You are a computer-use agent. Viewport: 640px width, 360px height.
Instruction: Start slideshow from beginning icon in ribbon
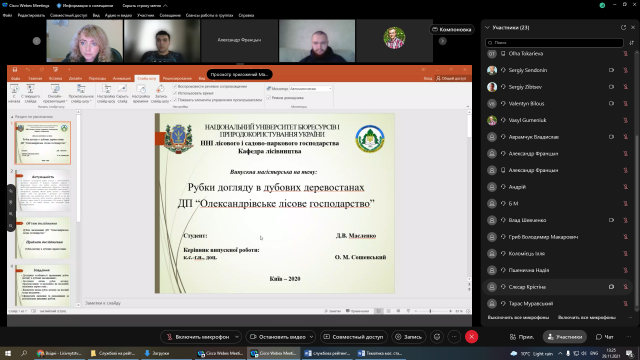[14, 93]
